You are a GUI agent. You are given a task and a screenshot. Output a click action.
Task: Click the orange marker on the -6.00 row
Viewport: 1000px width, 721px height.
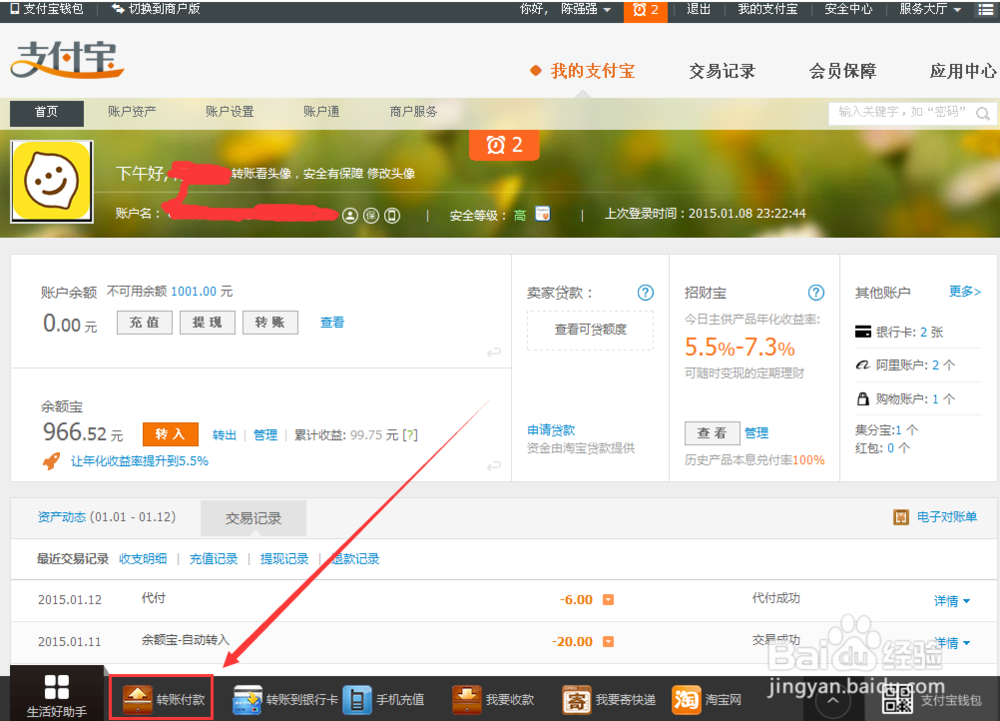coord(608,599)
